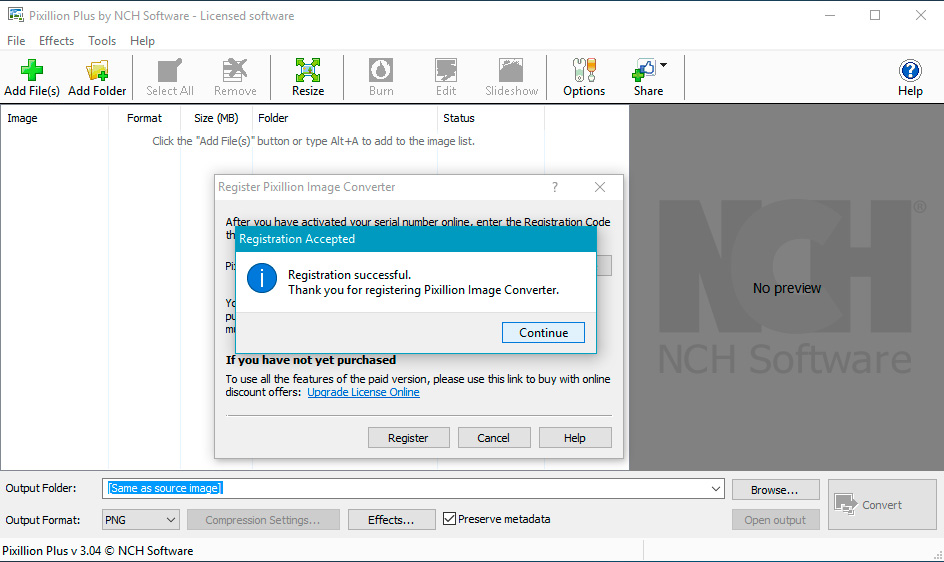Click the question mark in Register dialog title
The height and width of the screenshot is (562, 944).
[x=555, y=187]
